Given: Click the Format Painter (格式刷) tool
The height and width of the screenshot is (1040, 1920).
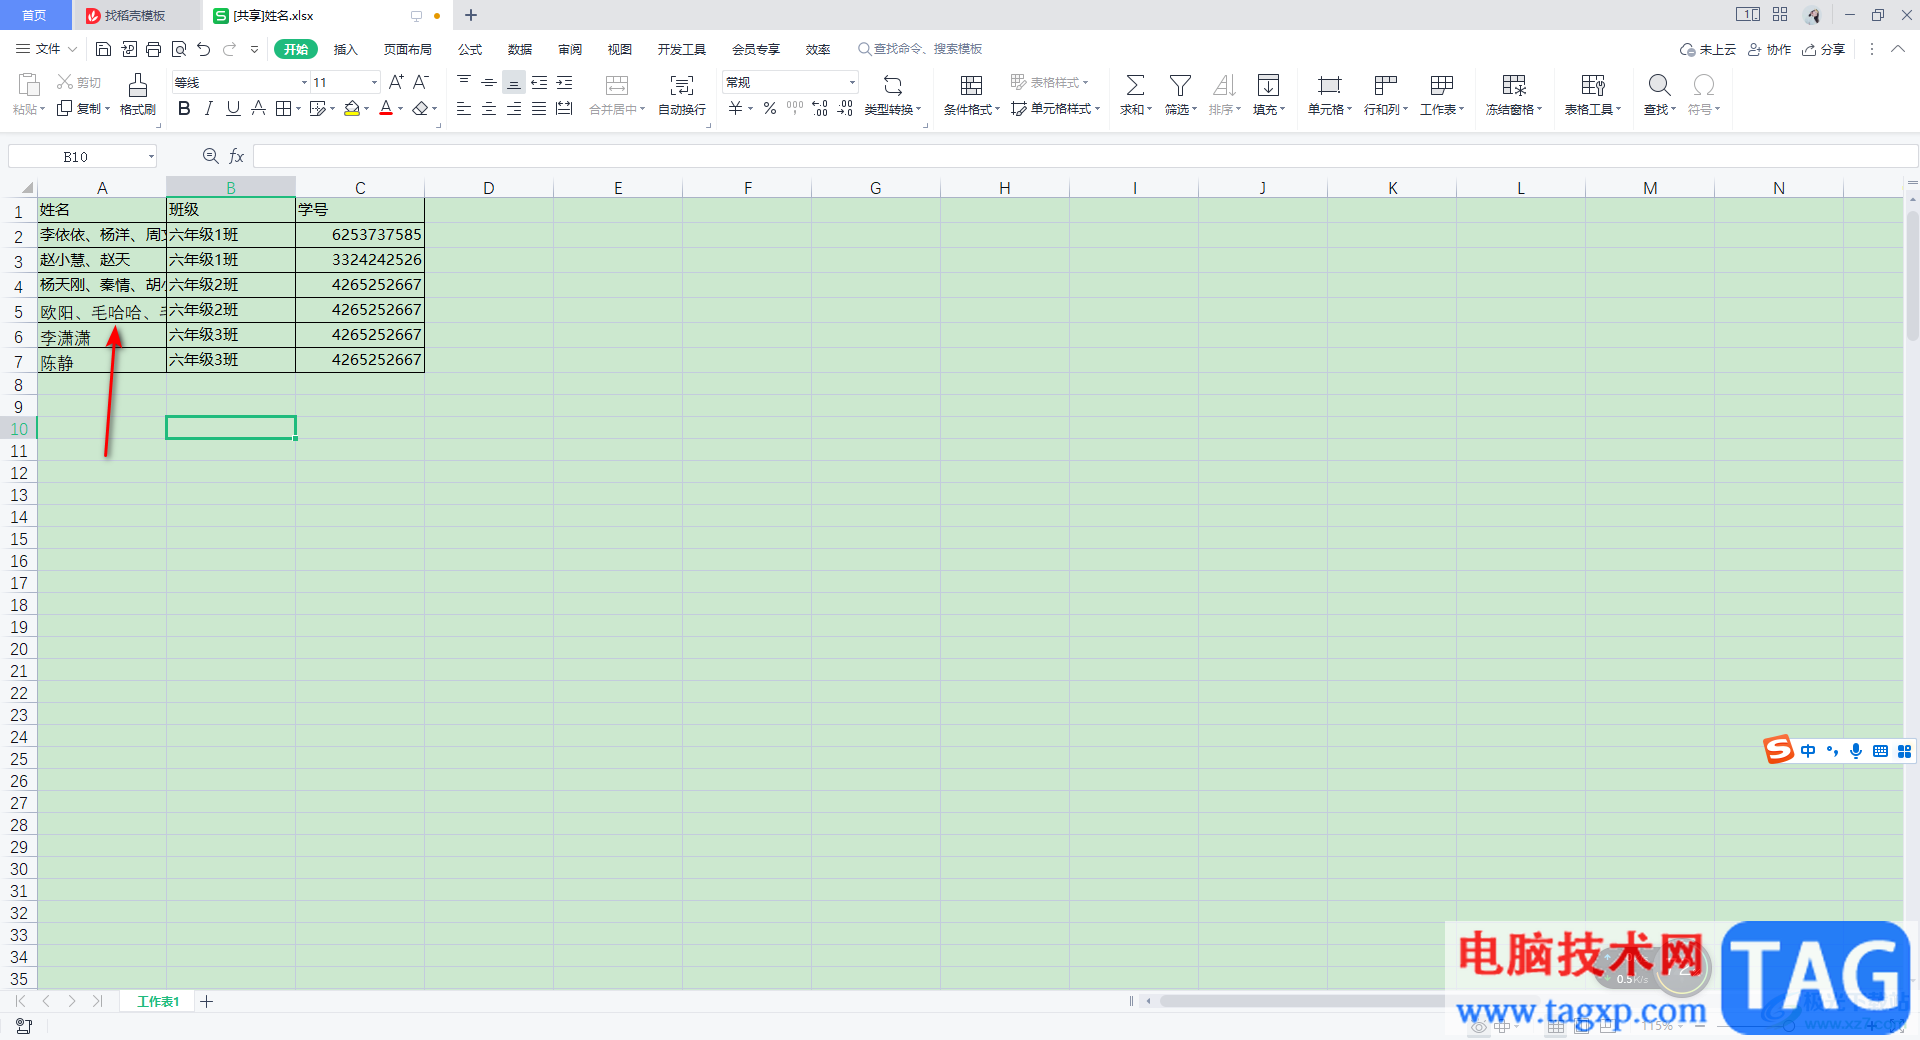Looking at the screenshot, I should [138, 95].
